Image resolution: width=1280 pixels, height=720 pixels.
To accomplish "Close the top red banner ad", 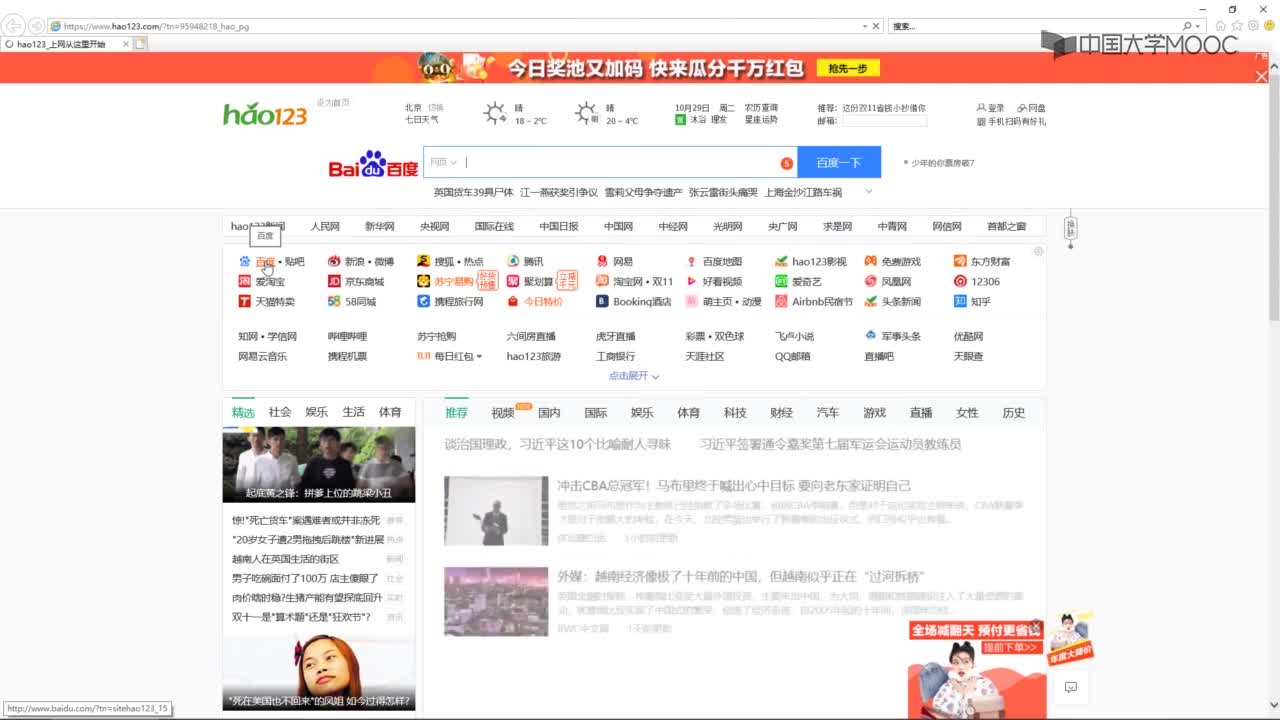I will (1261, 76).
